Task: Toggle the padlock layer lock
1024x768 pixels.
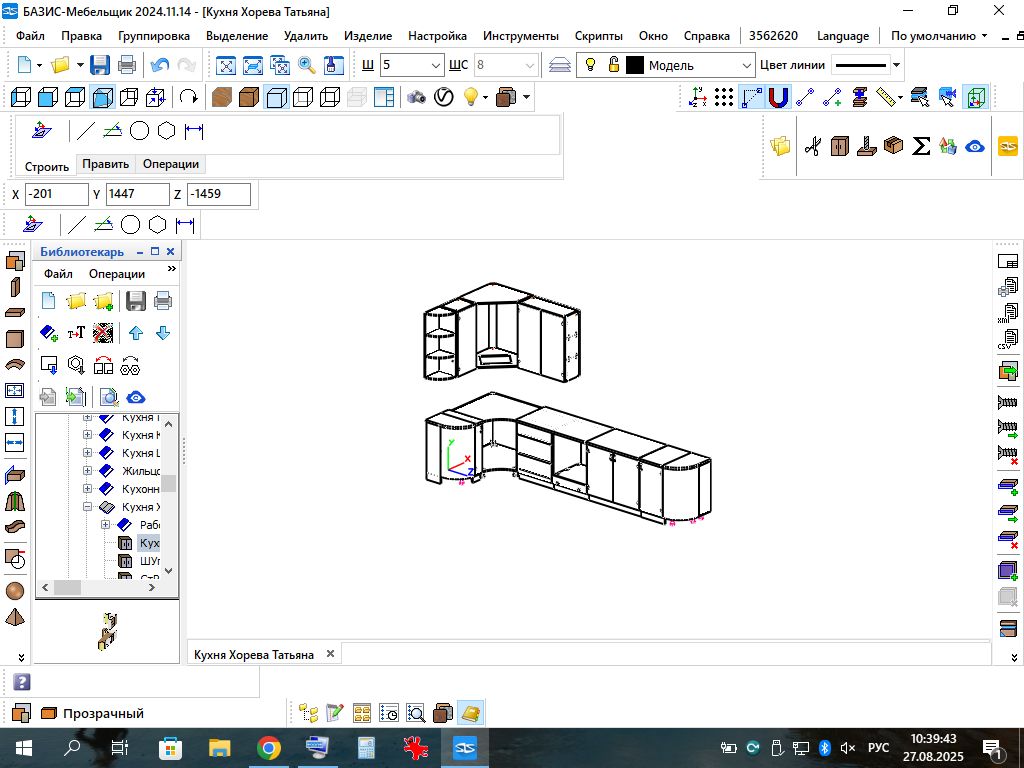Action: click(613, 65)
